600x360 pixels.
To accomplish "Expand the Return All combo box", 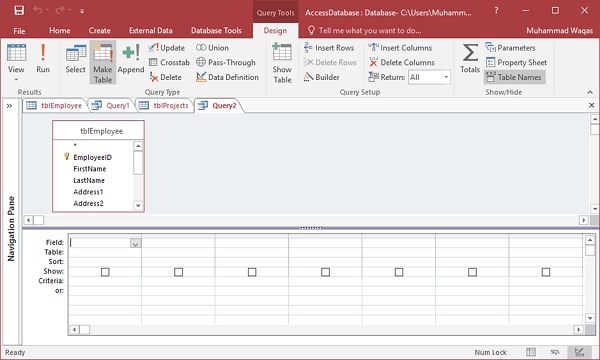I will (x=446, y=77).
